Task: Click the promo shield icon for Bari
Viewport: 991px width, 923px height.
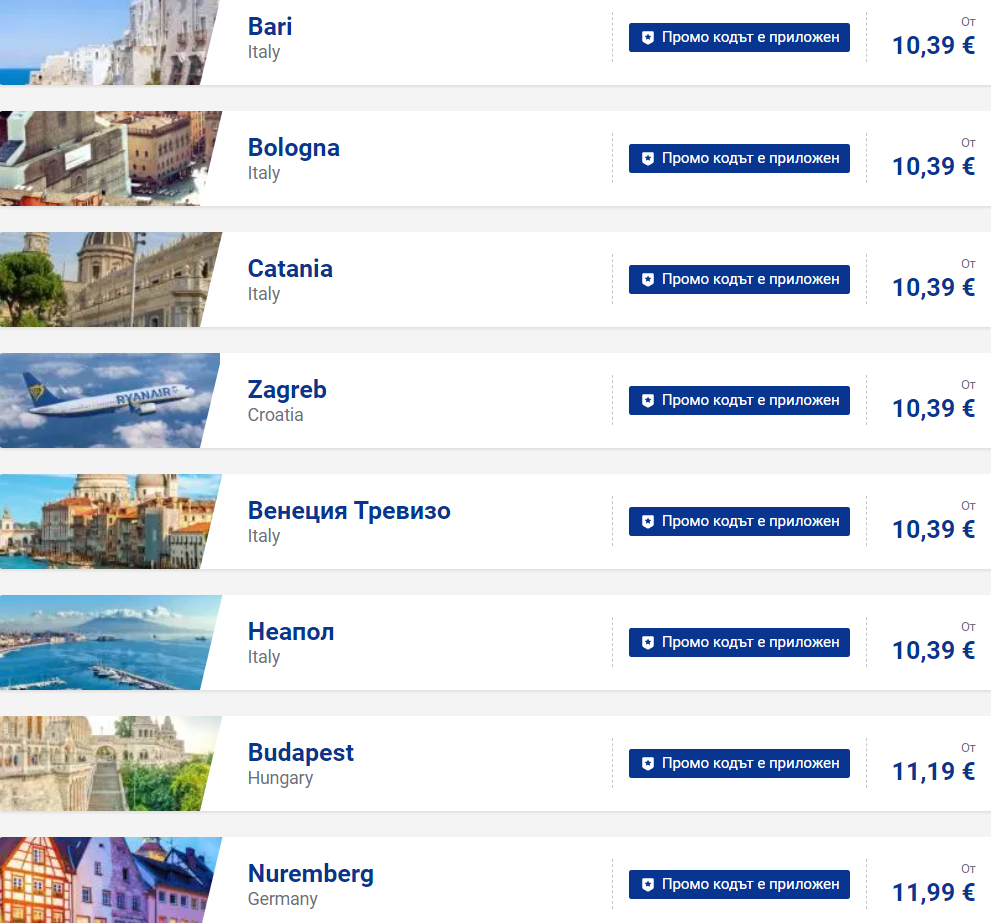Action: 648,38
